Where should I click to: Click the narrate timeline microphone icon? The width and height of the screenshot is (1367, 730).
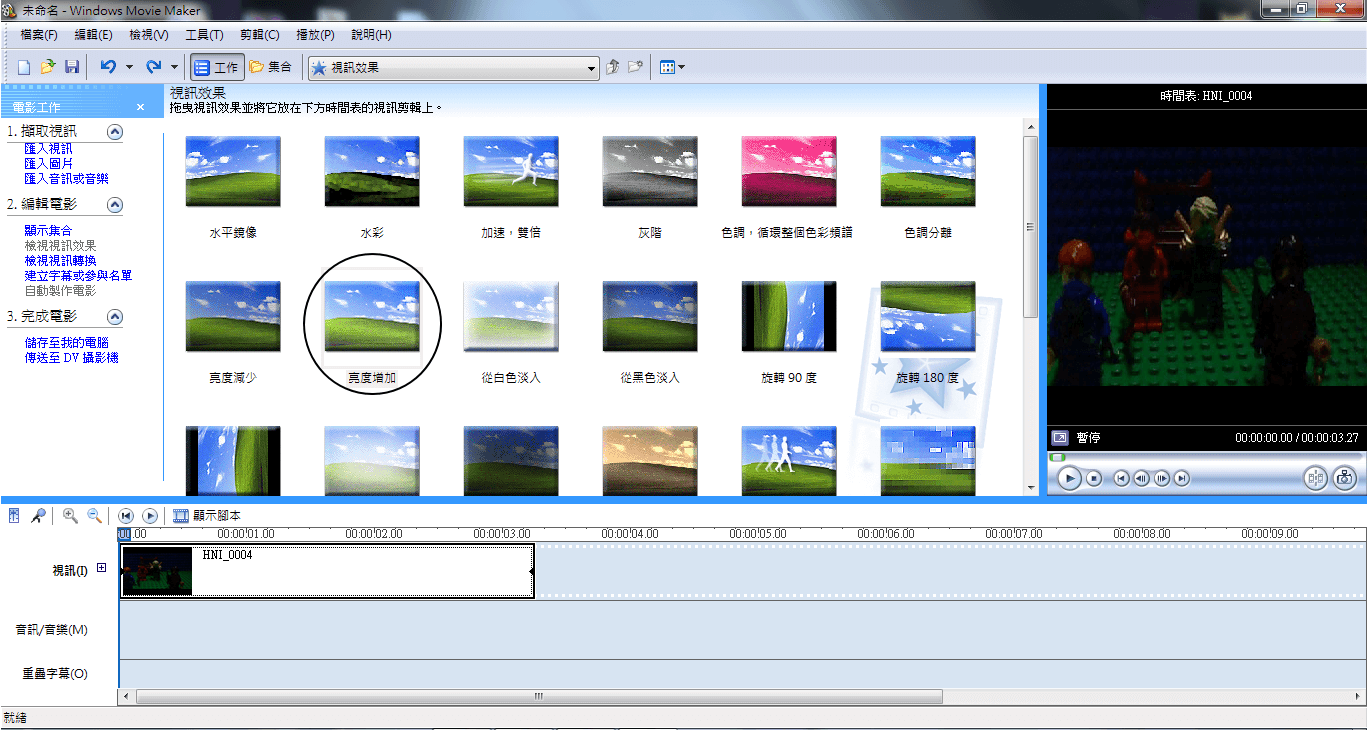[x=38, y=516]
